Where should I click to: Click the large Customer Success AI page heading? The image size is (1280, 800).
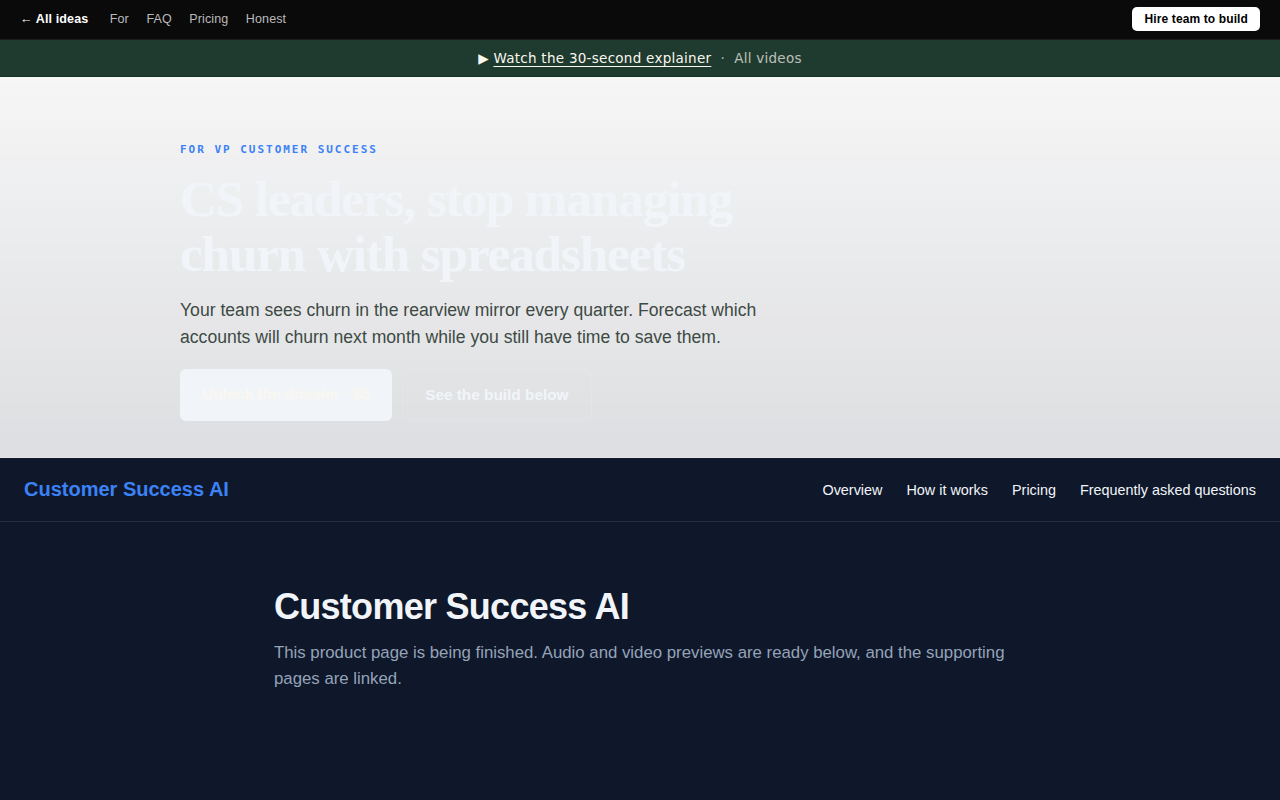pyautogui.click(x=452, y=607)
